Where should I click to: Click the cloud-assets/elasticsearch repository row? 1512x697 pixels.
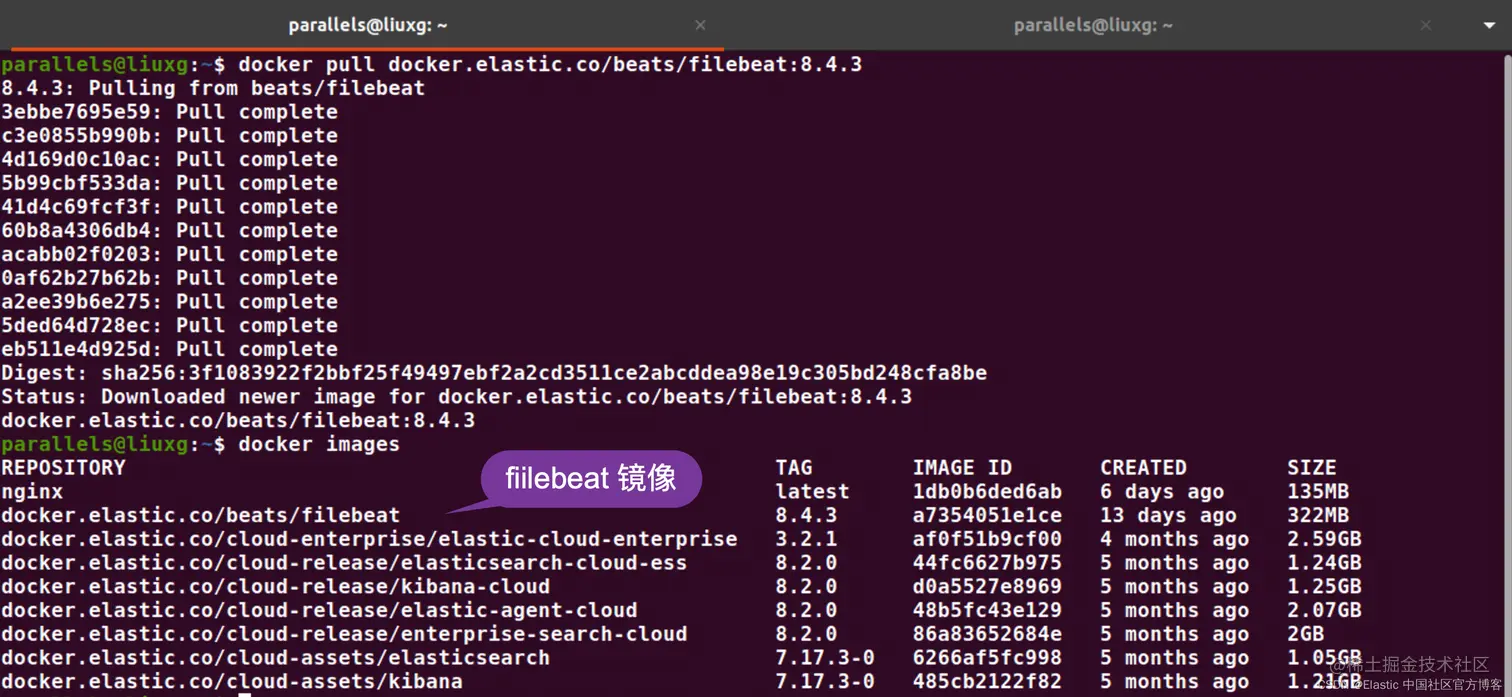(275, 658)
